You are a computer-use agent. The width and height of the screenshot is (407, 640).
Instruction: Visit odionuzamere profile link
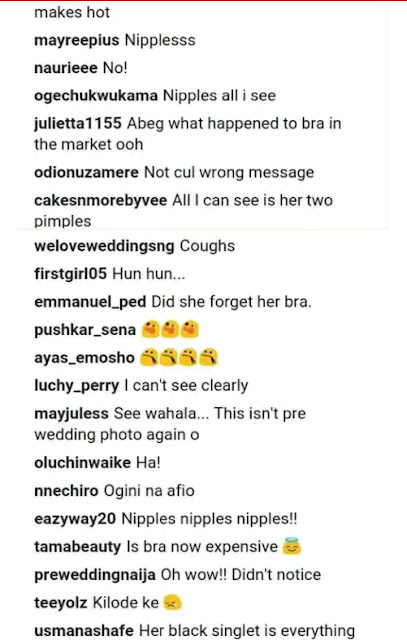pyautogui.click(x=87, y=172)
